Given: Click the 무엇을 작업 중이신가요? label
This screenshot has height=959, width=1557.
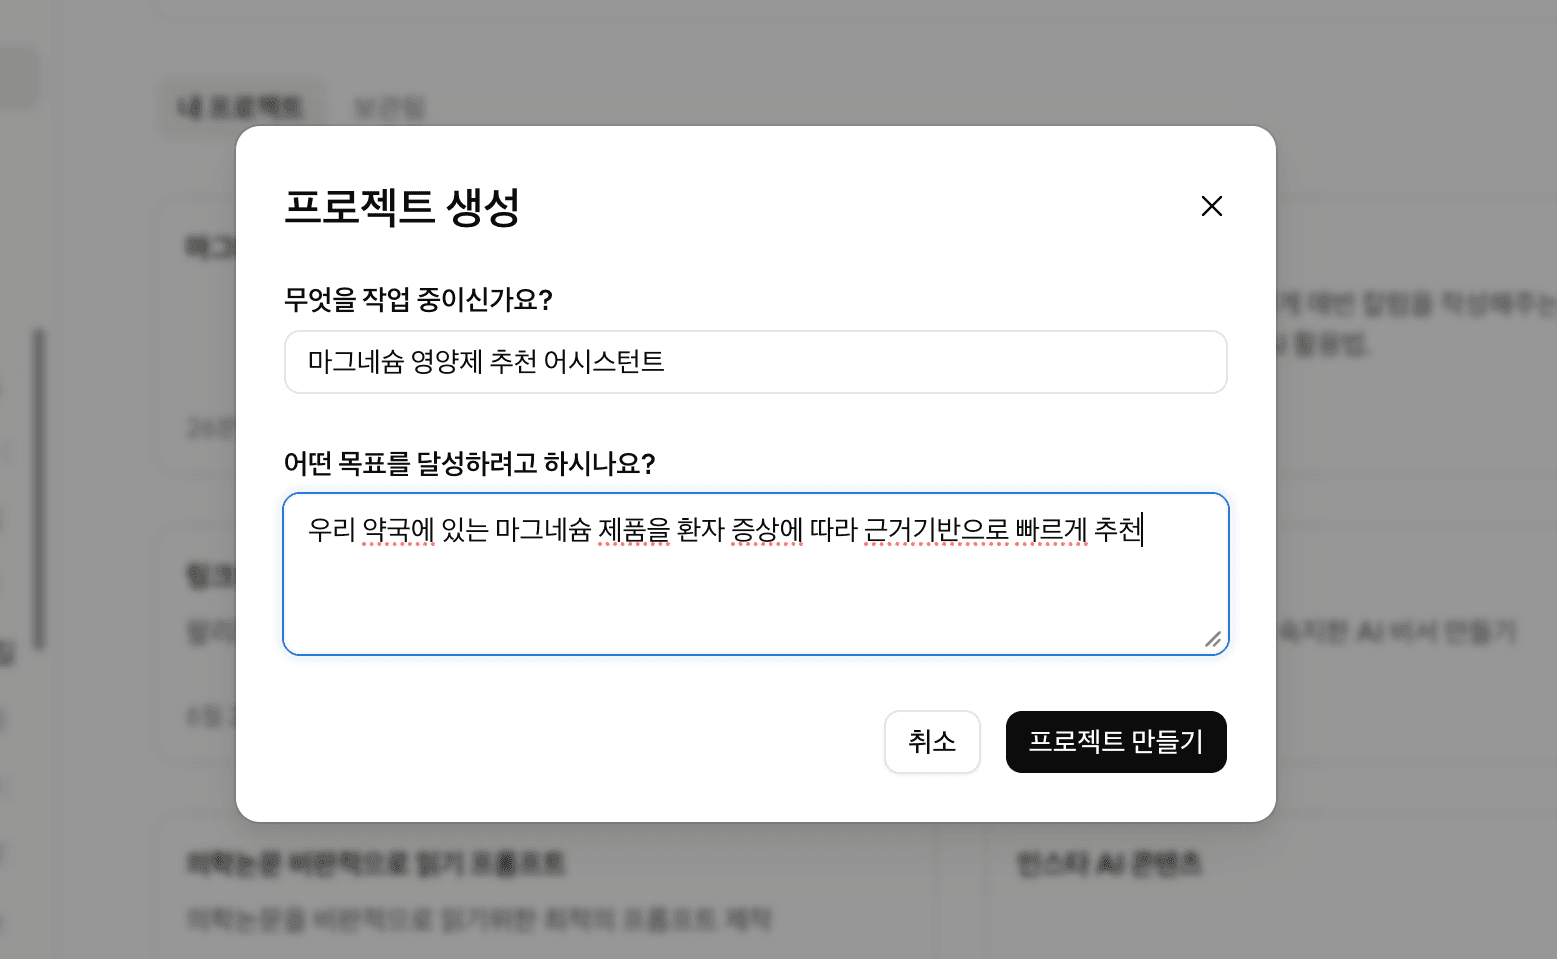Looking at the screenshot, I should click(x=418, y=300).
